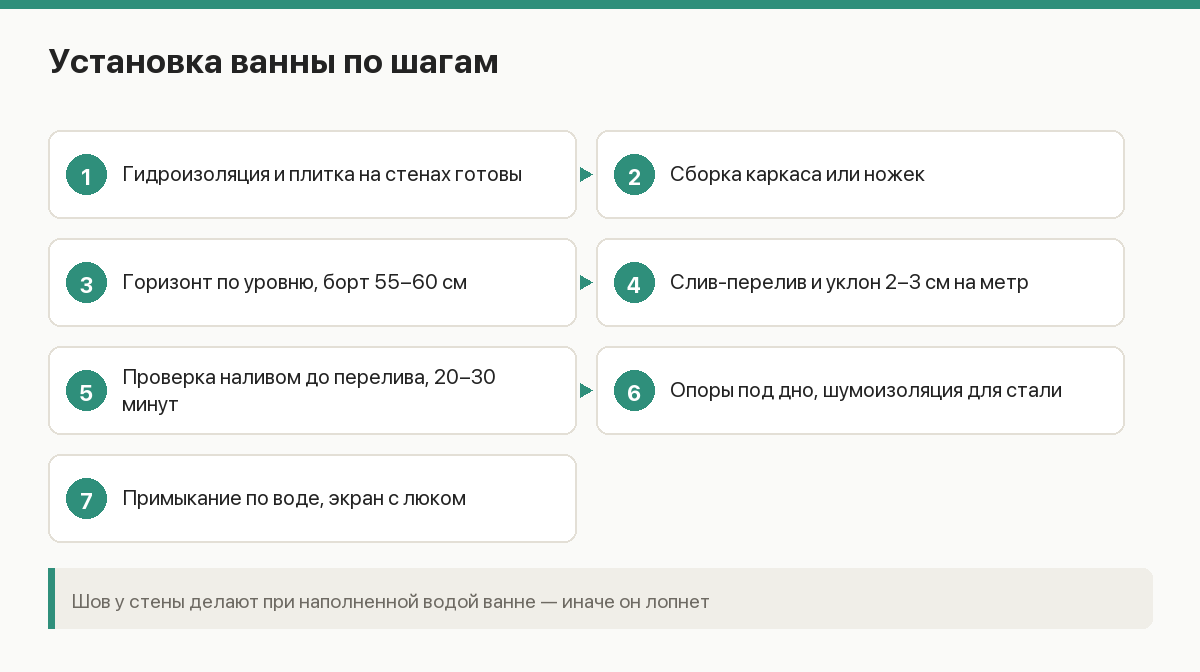The width and height of the screenshot is (1200, 672).
Task: Click text "Примыкание по воде, экран с люком"
Action: pos(294,498)
